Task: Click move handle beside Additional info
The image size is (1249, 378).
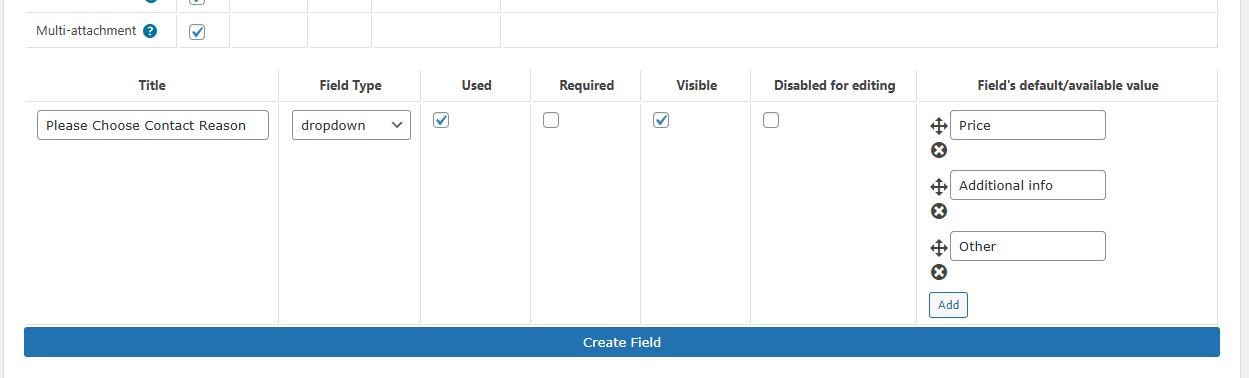Action: [x=939, y=187]
